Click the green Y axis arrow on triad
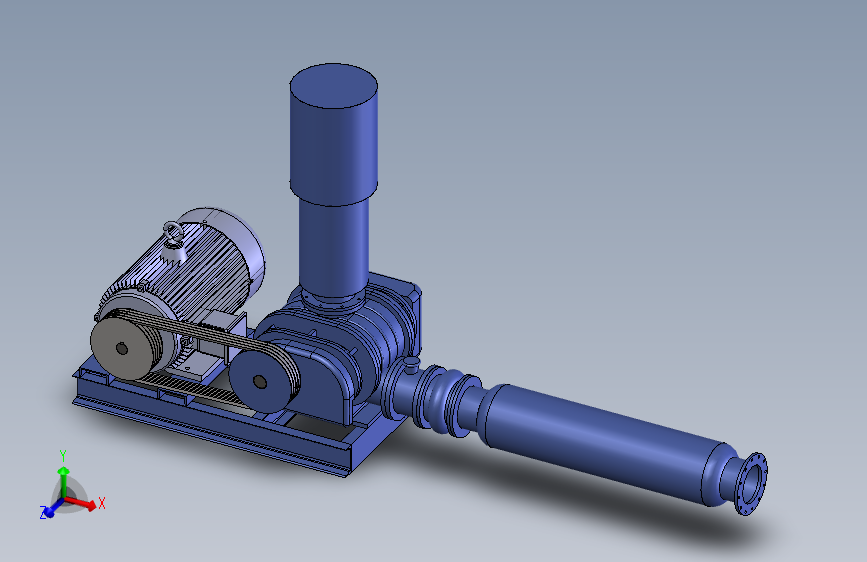This screenshot has width=867, height=562. 64,481
